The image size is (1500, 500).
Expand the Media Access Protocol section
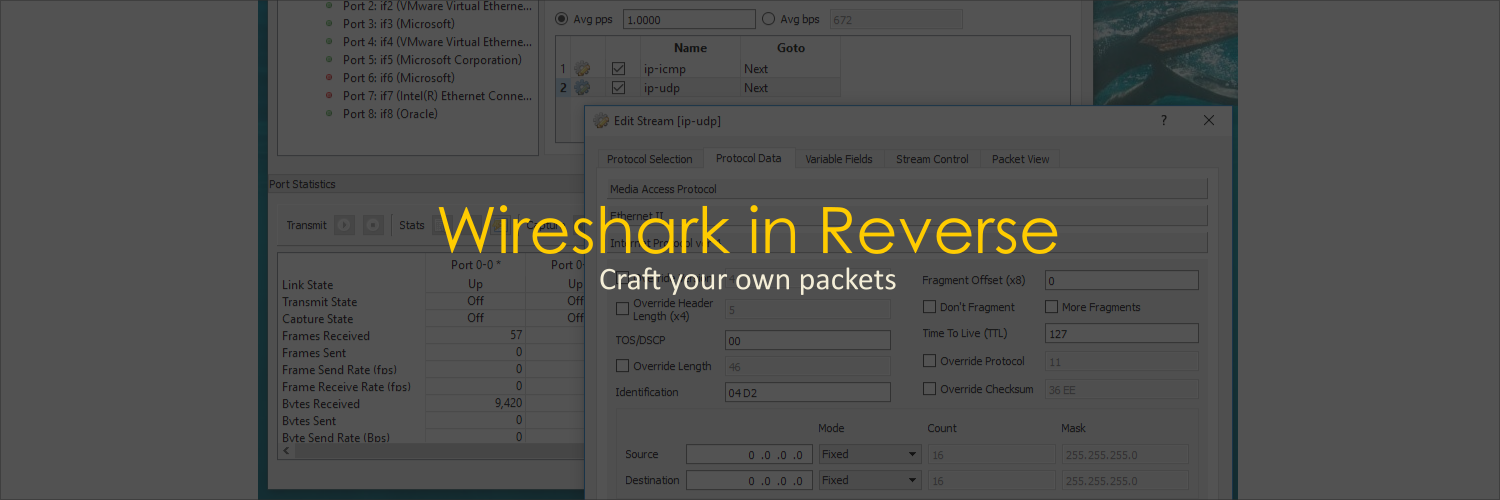(907, 189)
